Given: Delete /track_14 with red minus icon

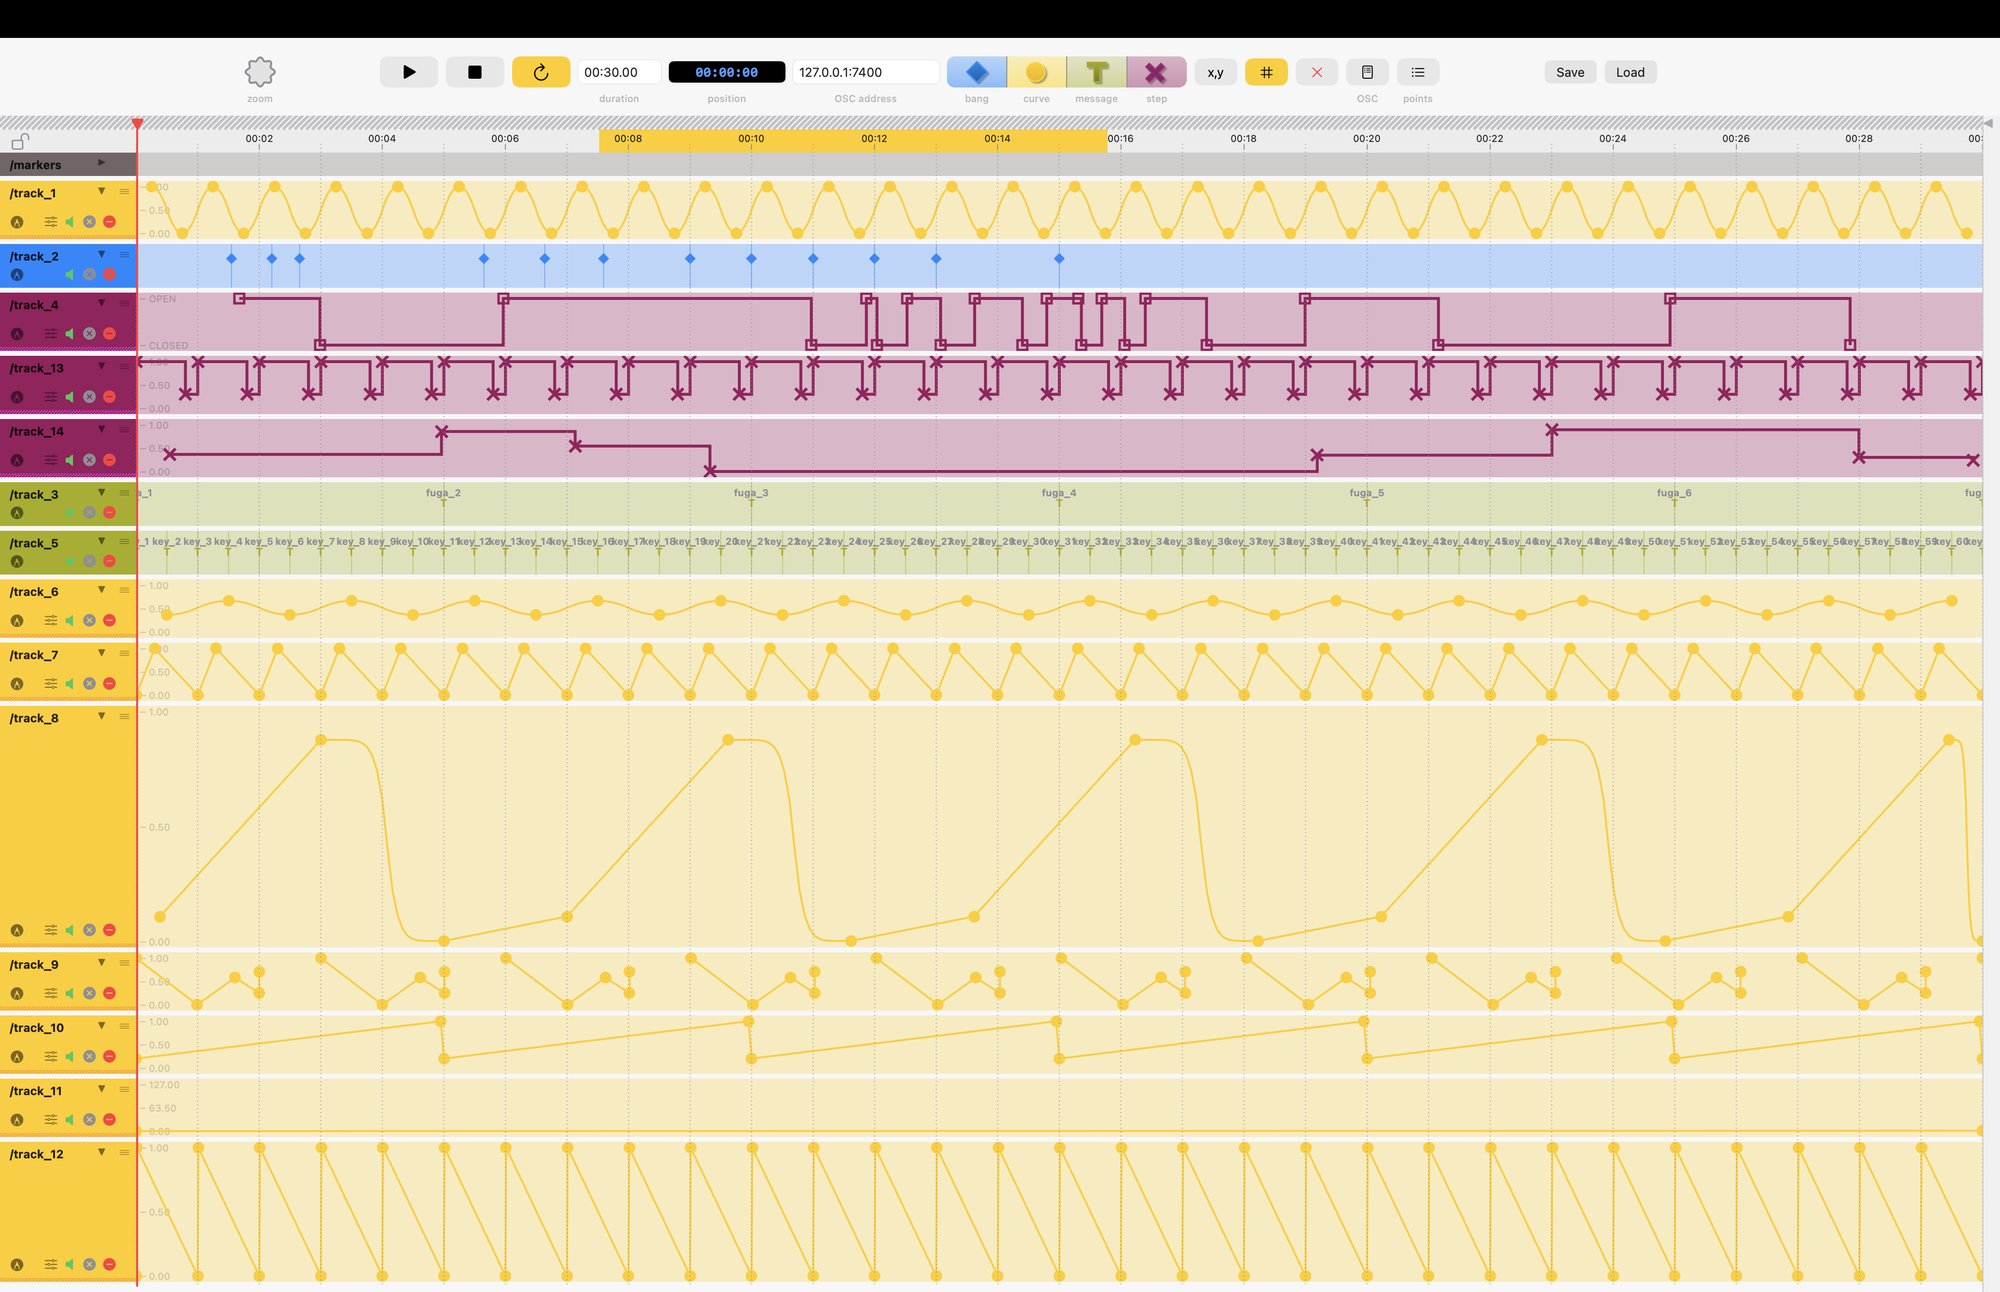Looking at the screenshot, I should [109, 460].
